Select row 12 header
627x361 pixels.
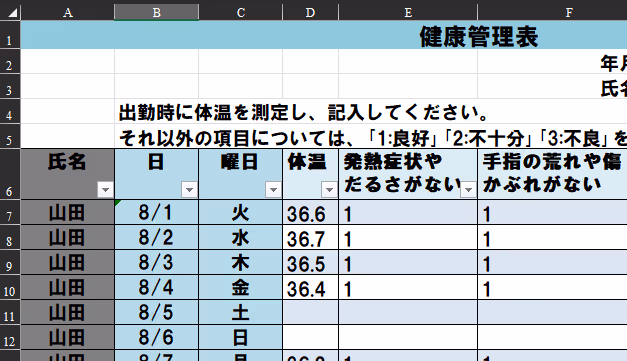[x=10, y=337]
